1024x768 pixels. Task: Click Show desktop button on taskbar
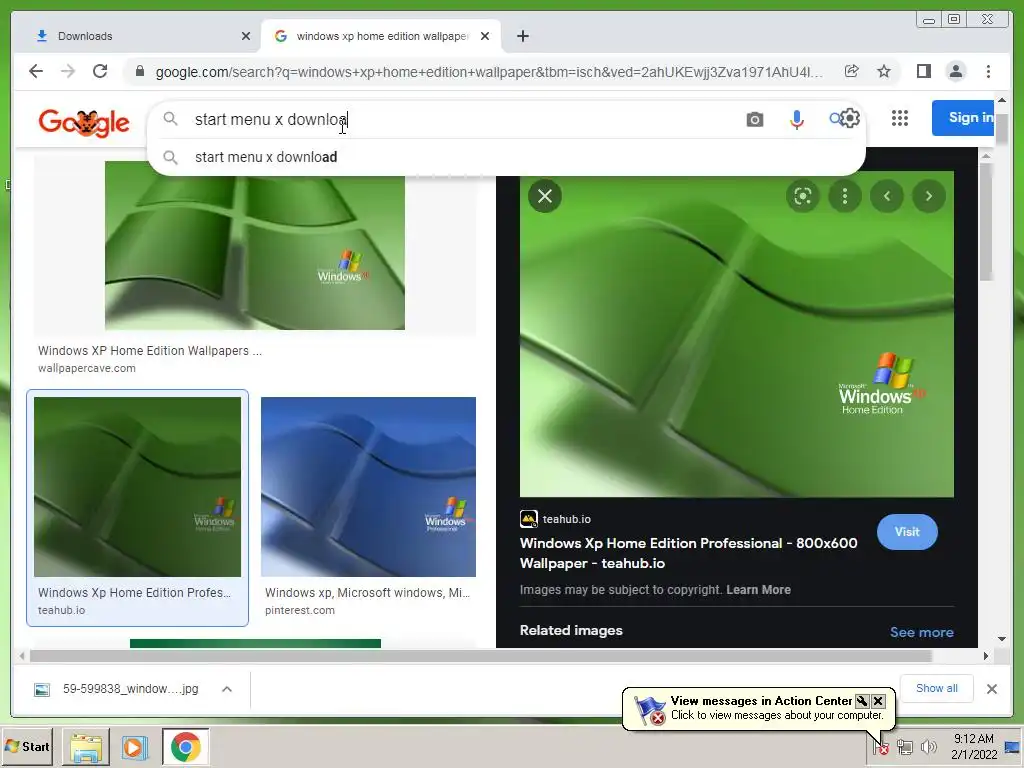point(1013,746)
